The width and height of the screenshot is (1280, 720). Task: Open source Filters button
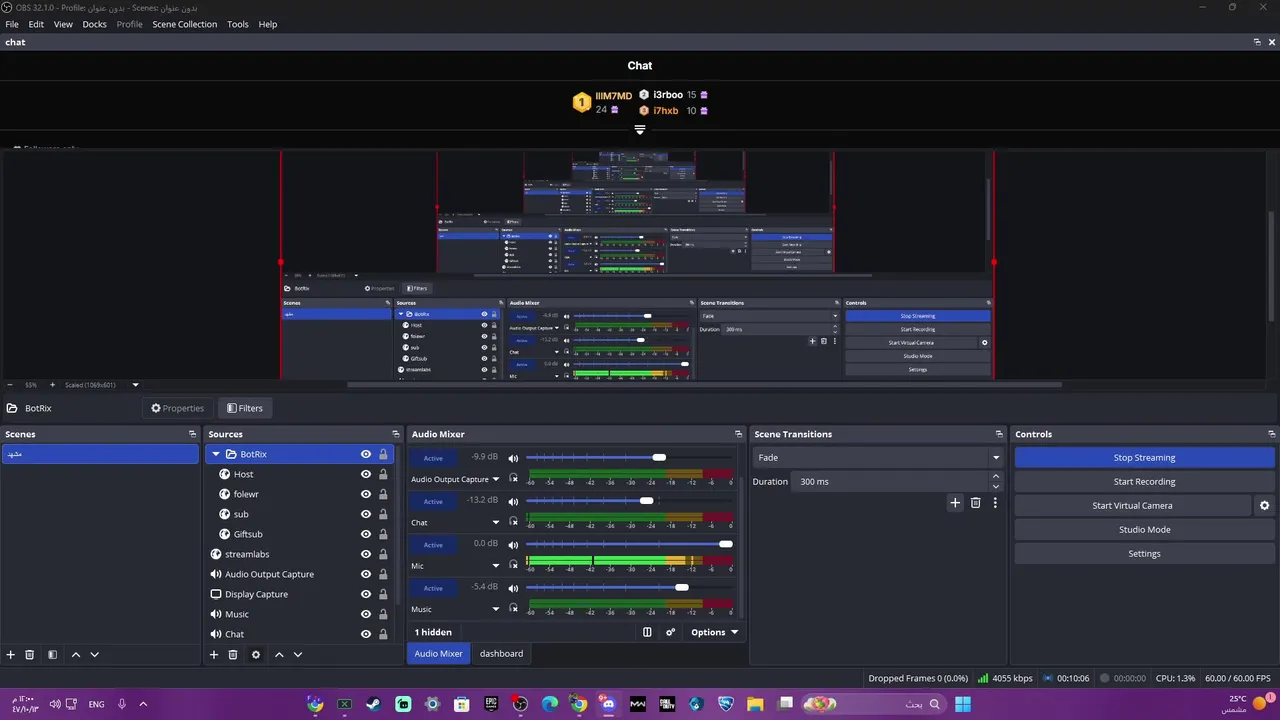[244, 408]
